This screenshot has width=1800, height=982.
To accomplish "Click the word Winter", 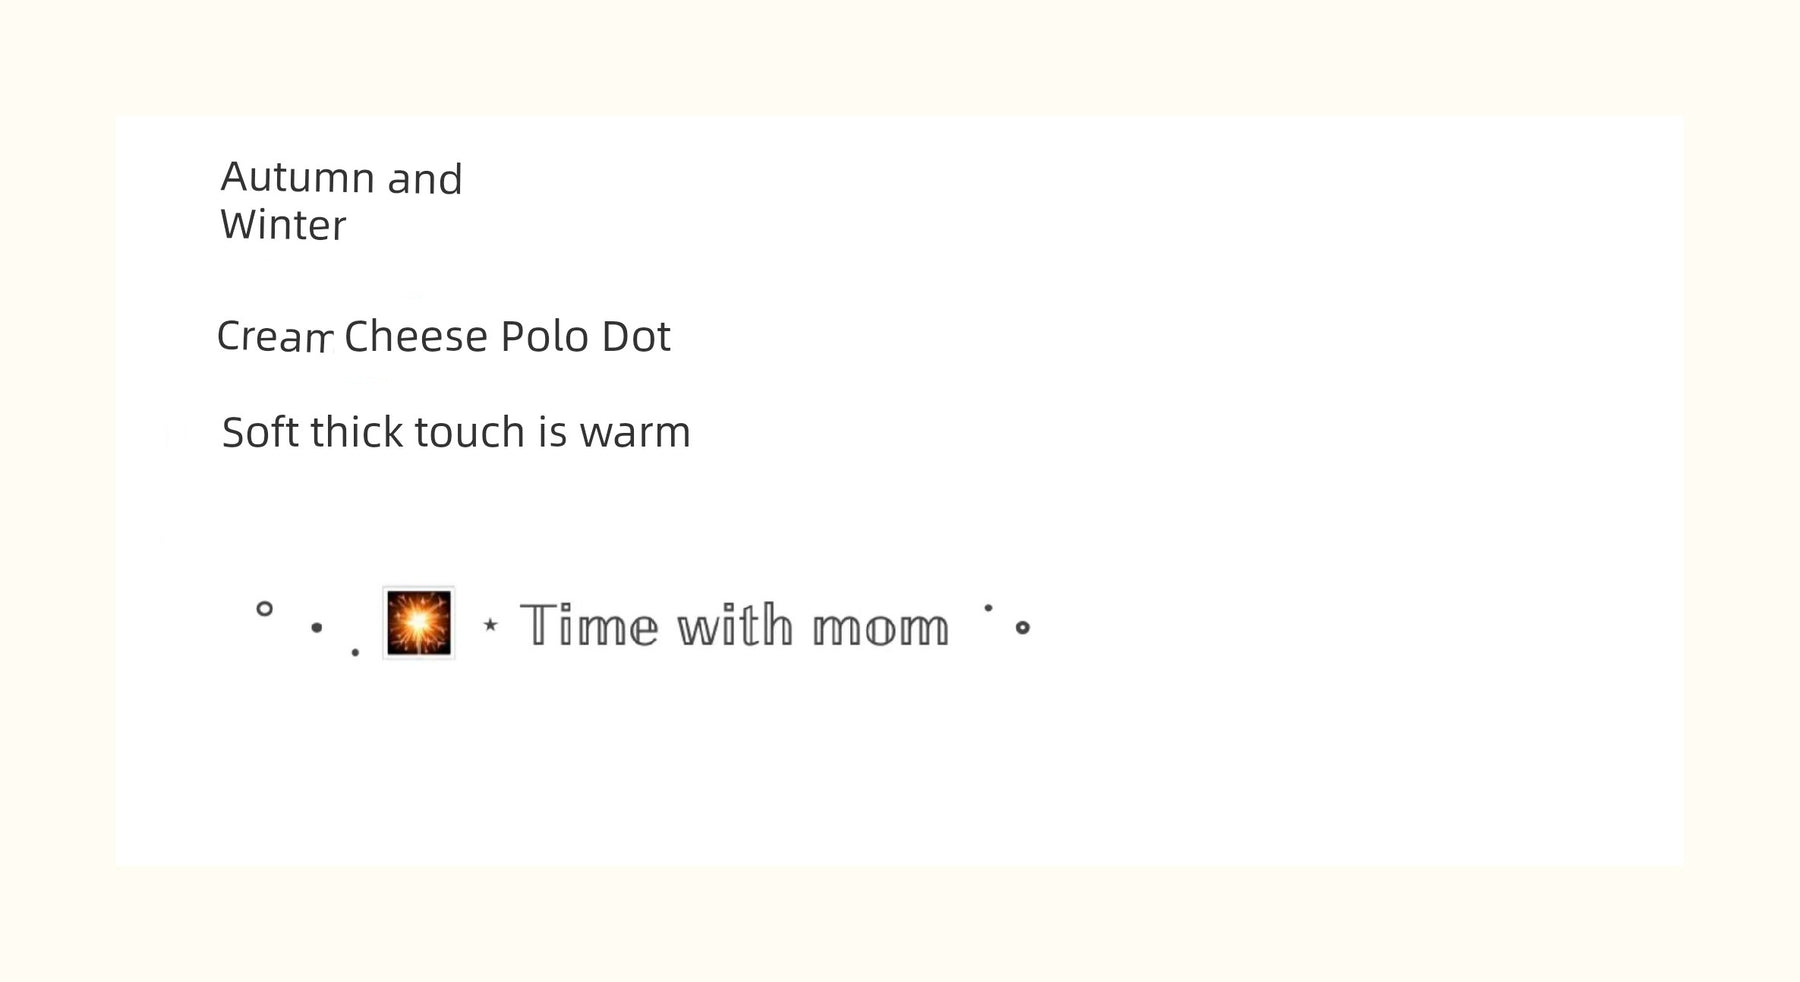I will click(x=283, y=225).
